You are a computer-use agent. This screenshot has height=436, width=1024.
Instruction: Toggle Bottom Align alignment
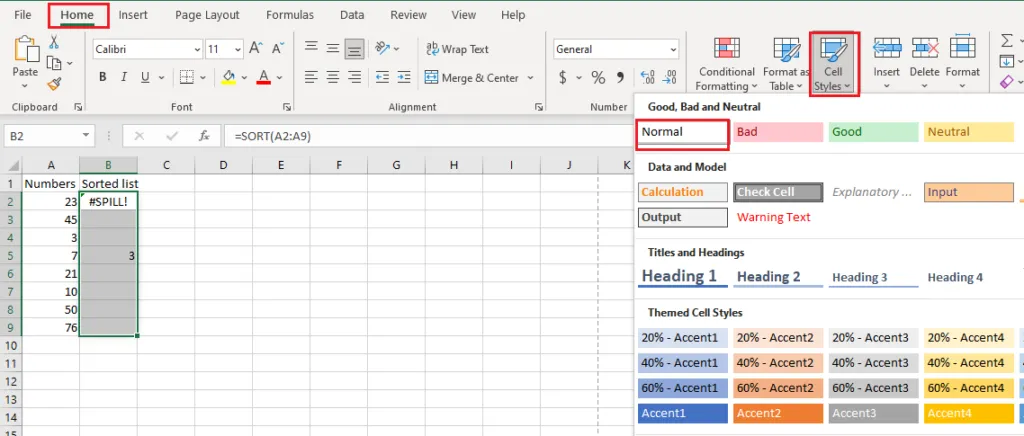click(x=355, y=48)
